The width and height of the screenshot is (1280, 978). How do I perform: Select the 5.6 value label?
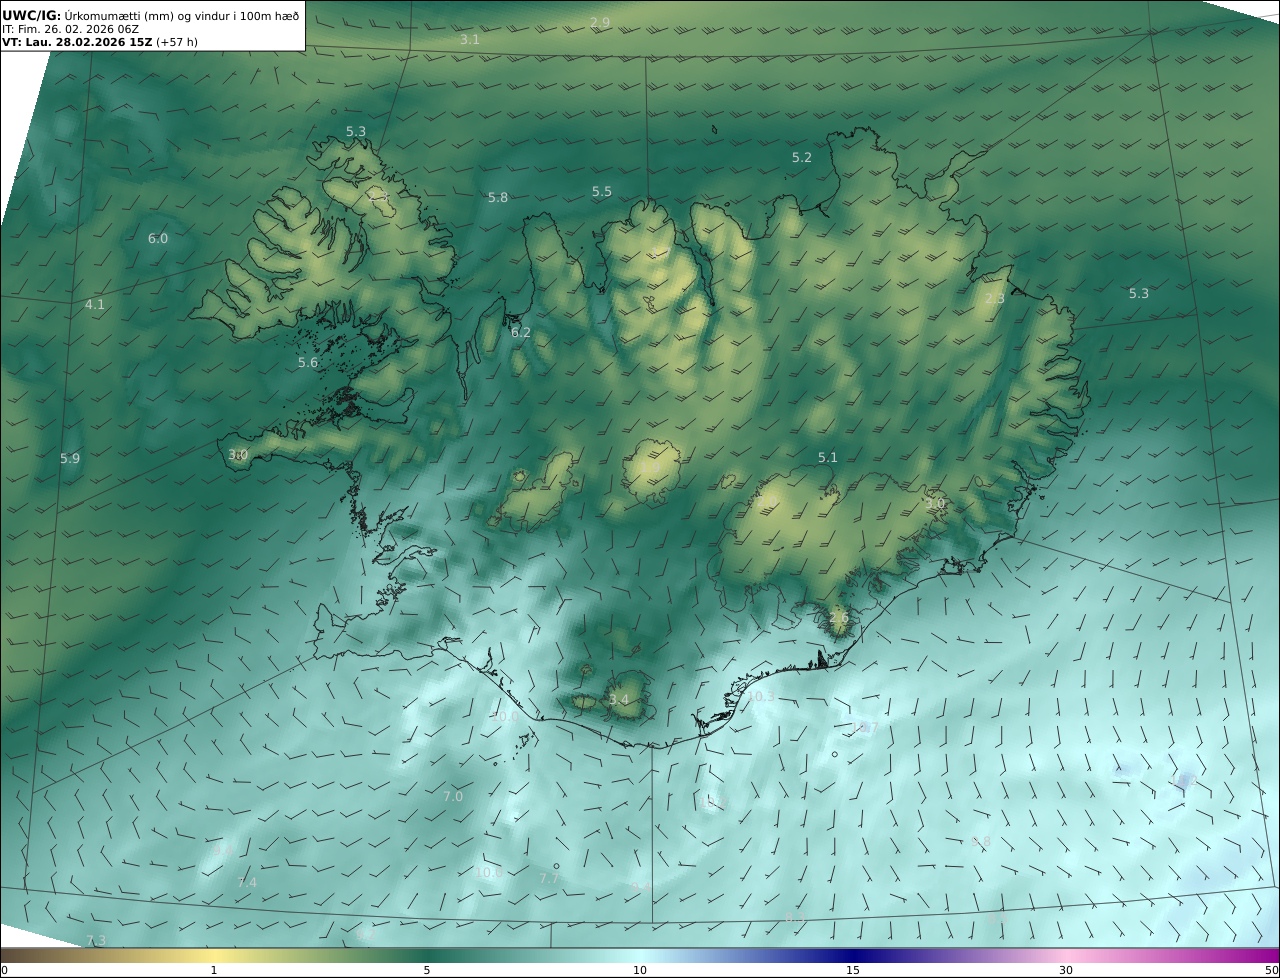click(308, 363)
